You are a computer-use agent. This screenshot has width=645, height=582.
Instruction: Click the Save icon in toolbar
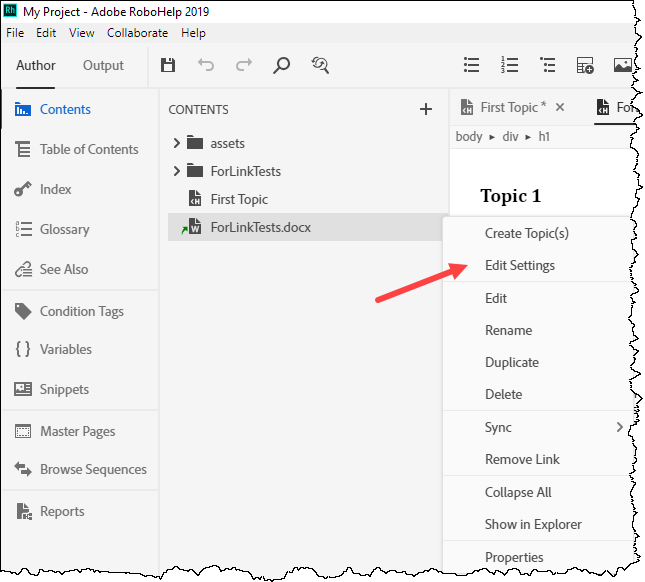[168, 66]
